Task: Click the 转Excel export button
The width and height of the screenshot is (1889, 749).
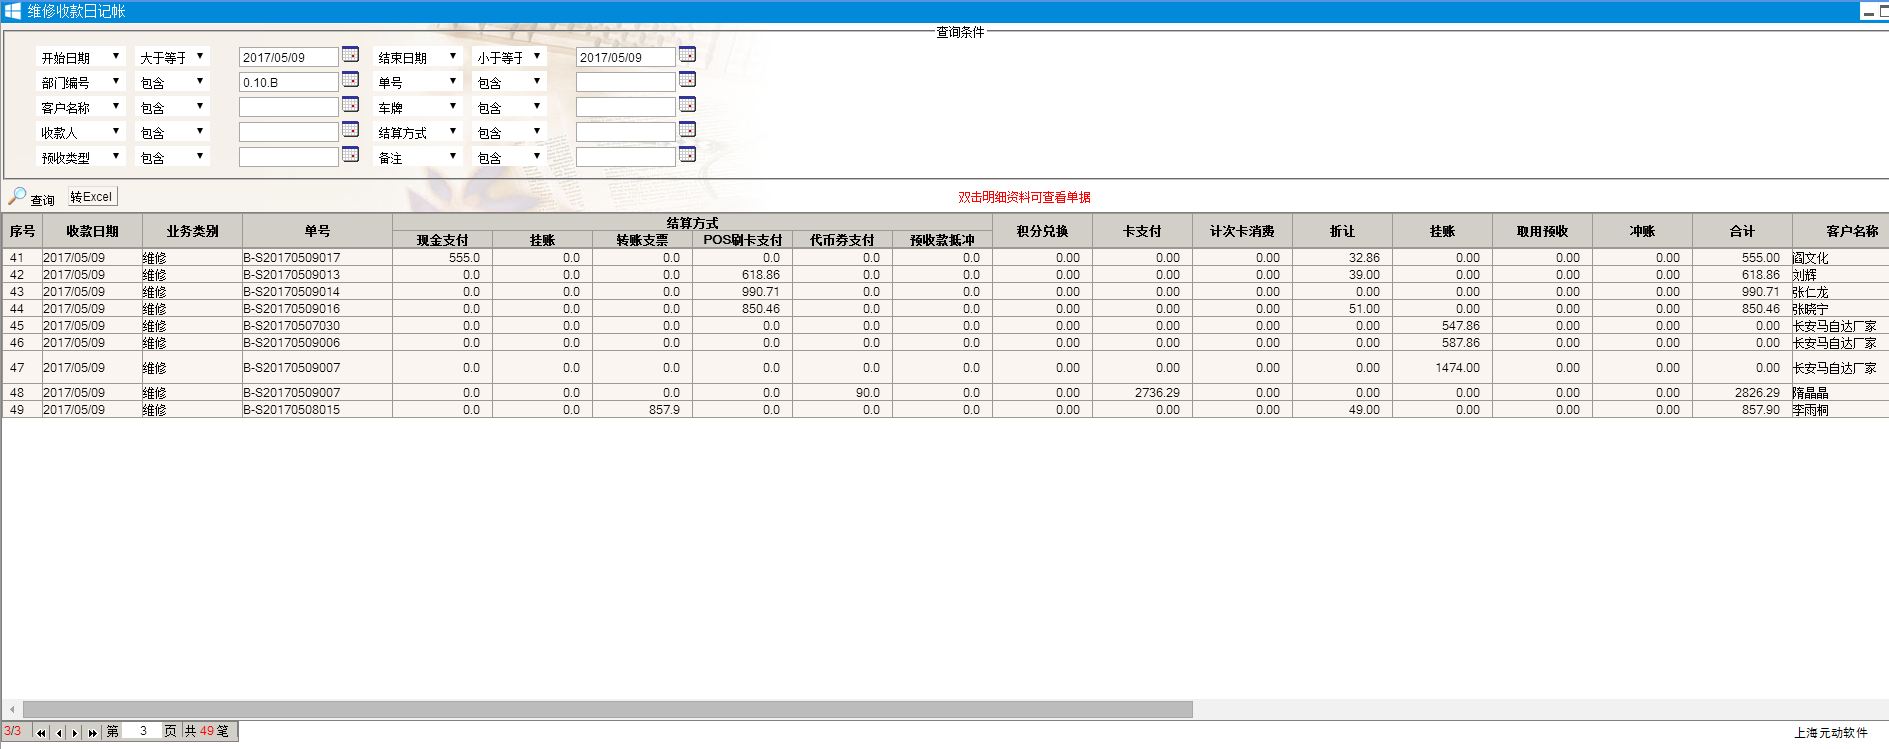Action: click(92, 197)
